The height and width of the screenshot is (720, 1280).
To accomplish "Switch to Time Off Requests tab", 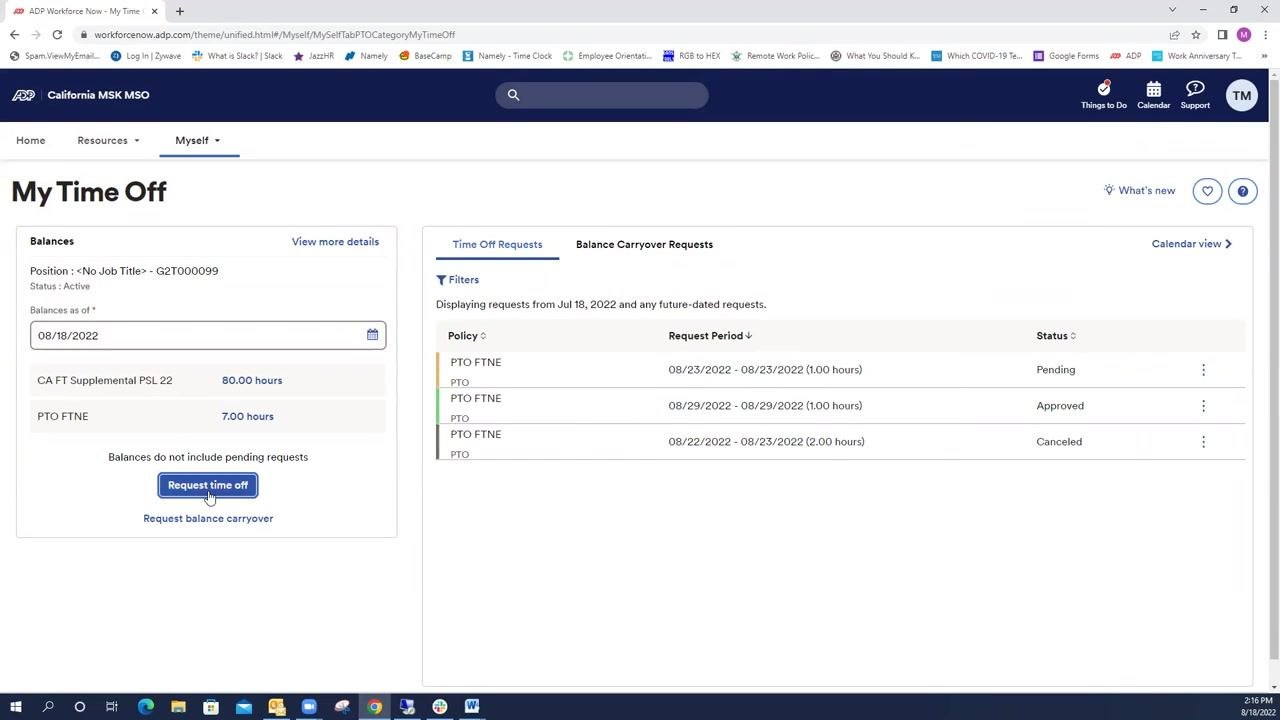I will click(x=497, y=244).
